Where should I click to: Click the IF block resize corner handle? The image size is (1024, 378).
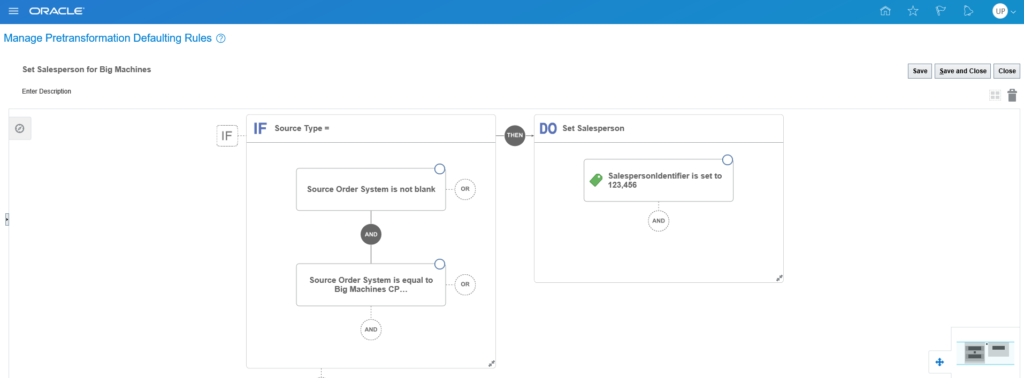coord(491,364)
